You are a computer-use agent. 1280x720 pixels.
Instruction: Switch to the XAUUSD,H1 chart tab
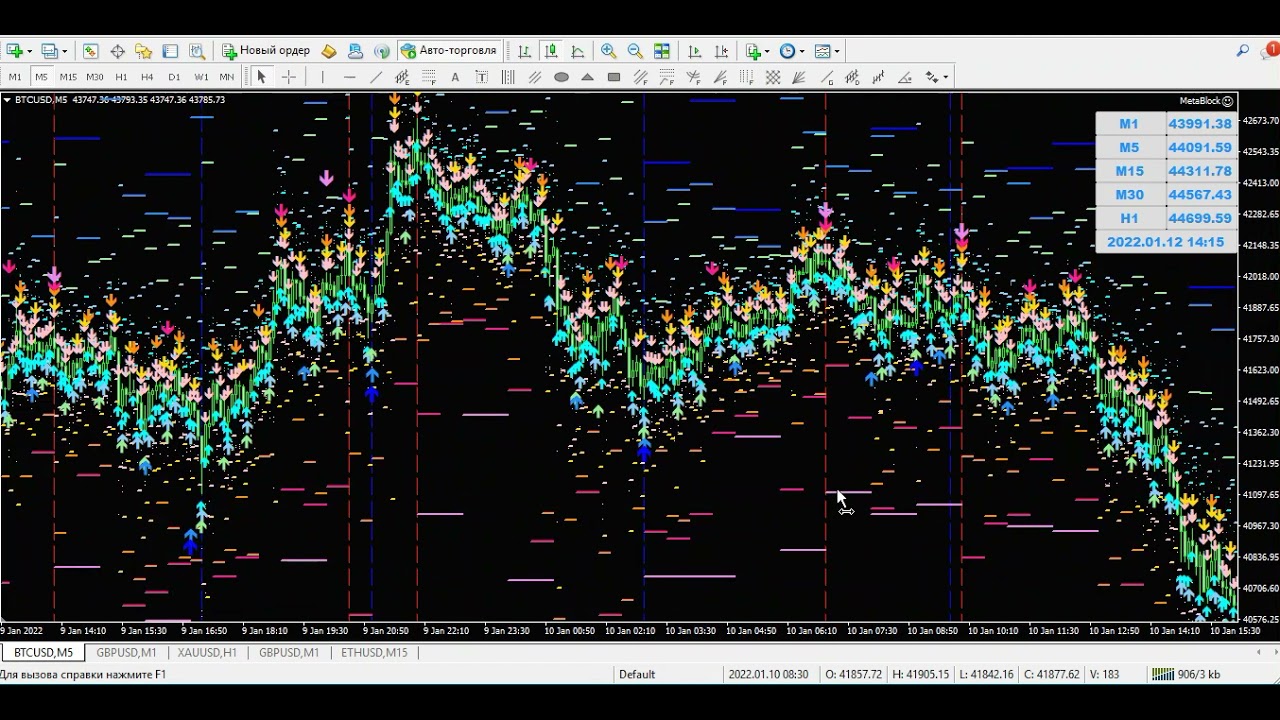(207, 652)
